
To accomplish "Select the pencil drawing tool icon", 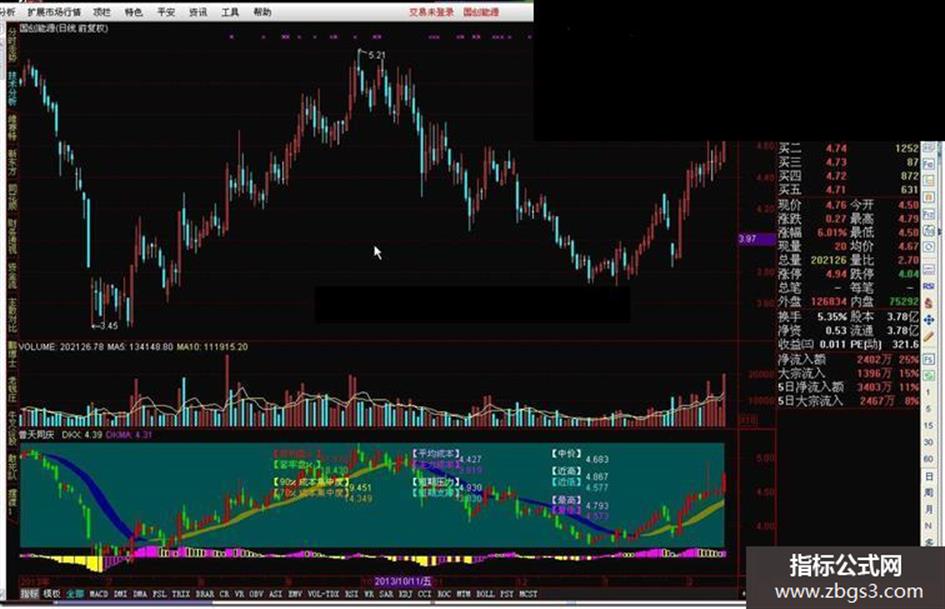I will pos(928,336).
